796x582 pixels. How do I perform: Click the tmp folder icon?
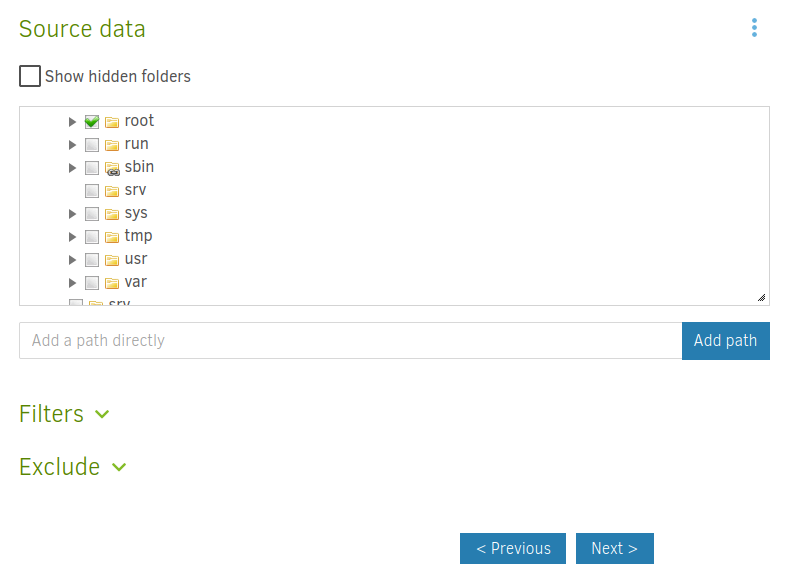[x=112, y=237]
